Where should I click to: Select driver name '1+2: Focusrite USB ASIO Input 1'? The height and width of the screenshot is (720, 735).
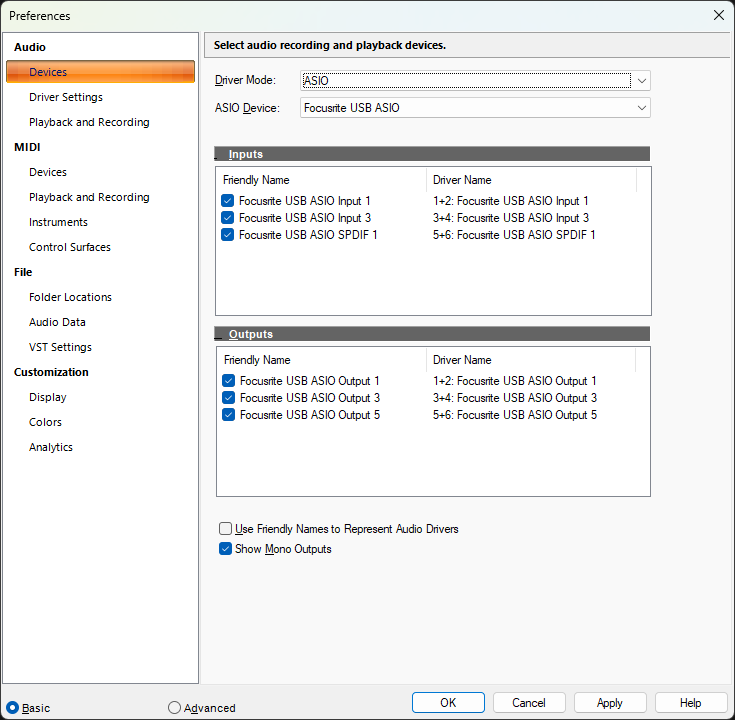510,201
